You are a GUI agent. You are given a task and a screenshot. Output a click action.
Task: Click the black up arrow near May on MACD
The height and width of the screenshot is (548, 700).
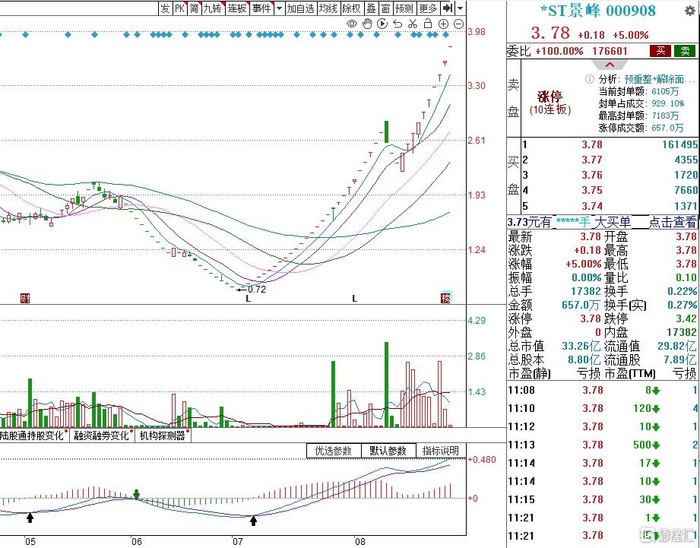click(29, 517)
